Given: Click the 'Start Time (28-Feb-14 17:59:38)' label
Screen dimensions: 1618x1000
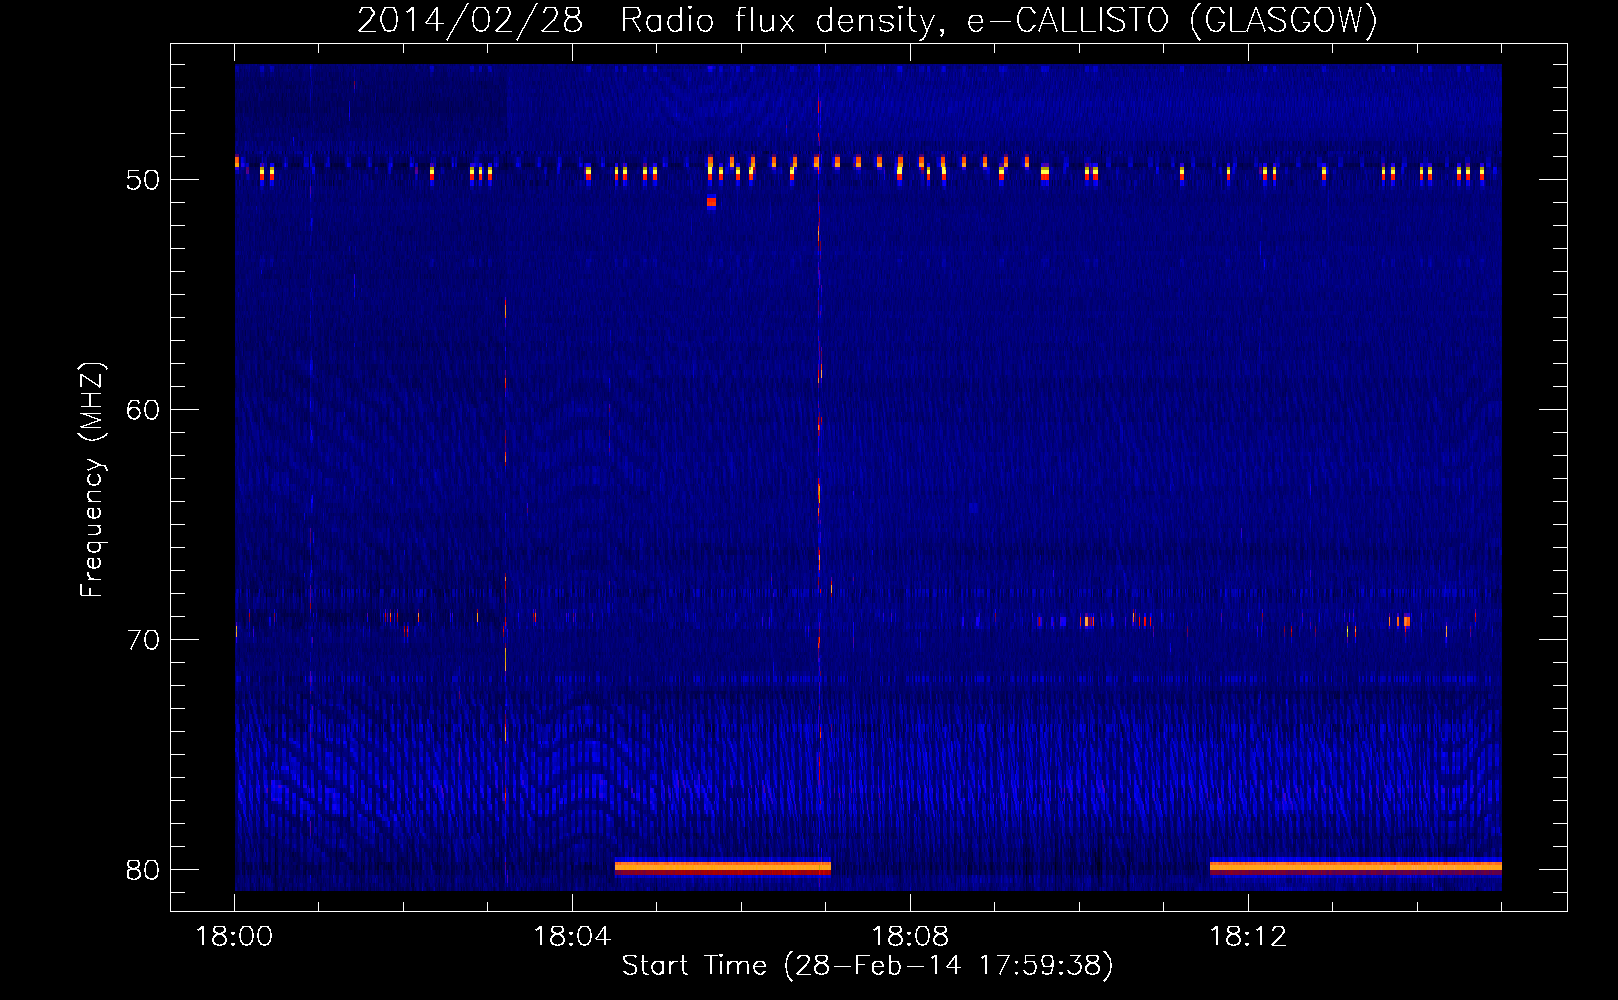Looking at the screenshot, I should point(867,966).
